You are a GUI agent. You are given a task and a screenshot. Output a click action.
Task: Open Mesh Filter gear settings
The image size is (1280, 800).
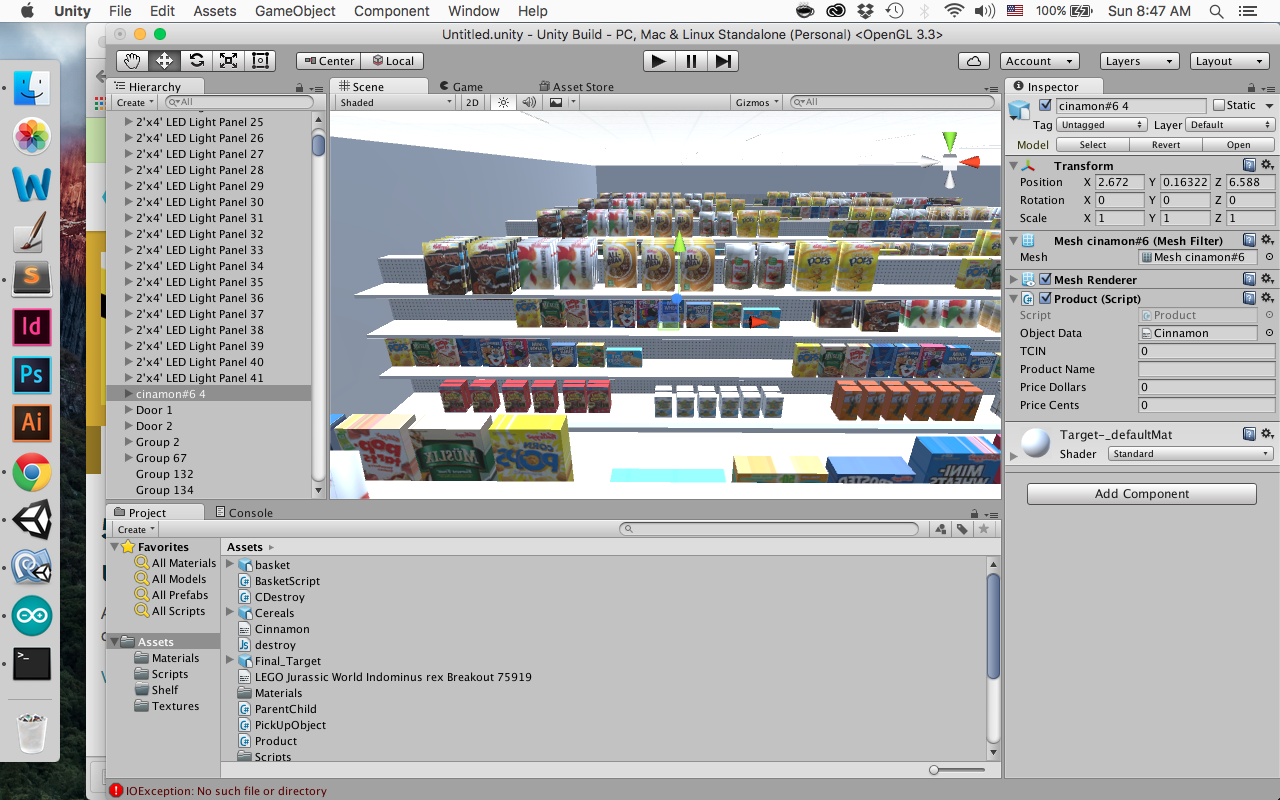1267,240
